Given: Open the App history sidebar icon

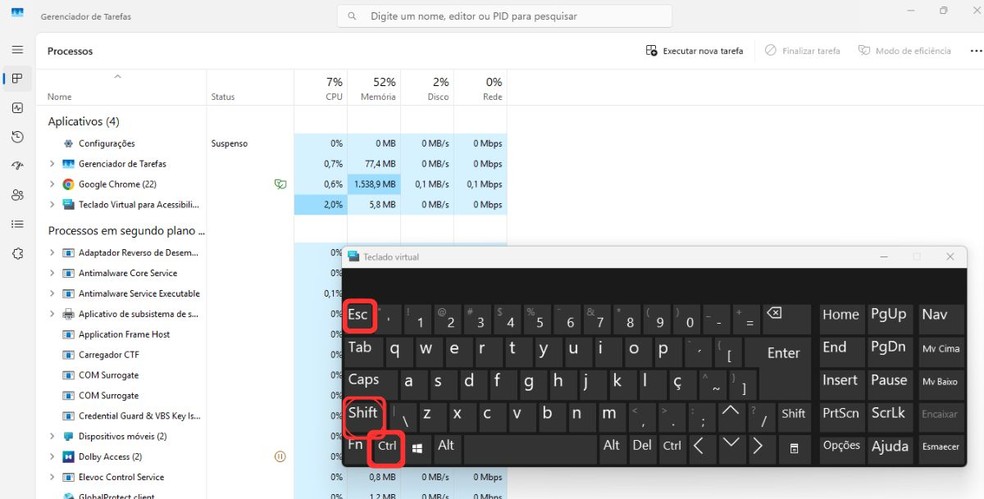Looking at the screenshot, I should click(x=18, y=137).
